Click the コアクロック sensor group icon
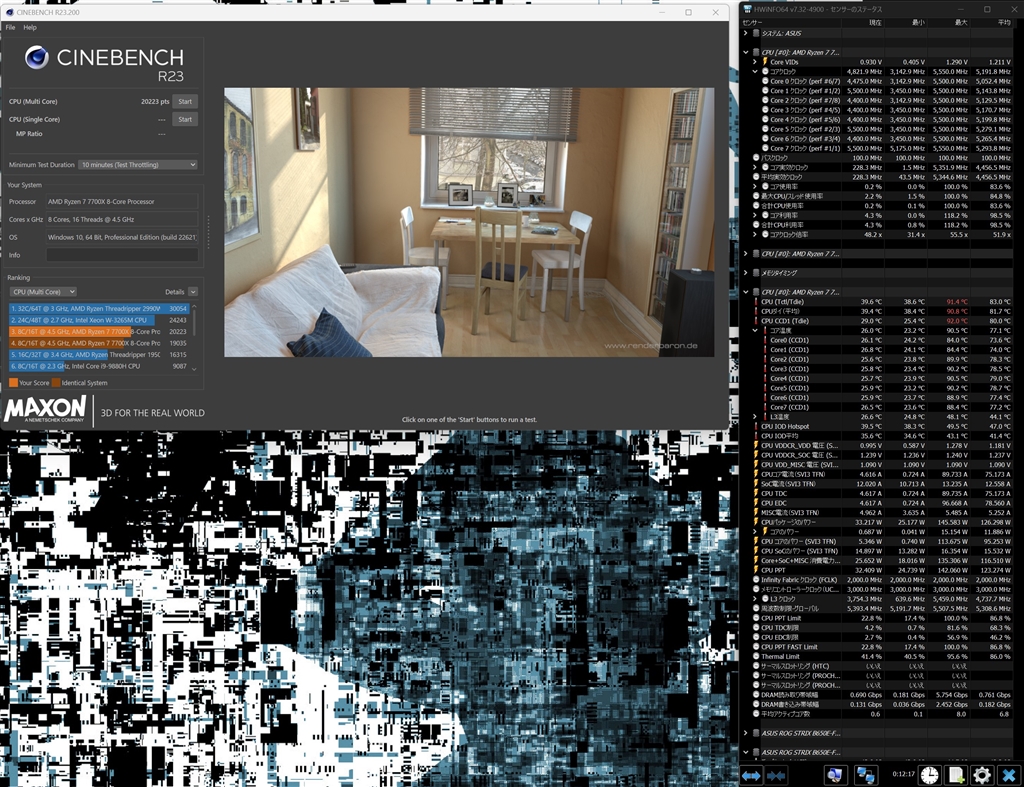Image resolution: width=1024 pixels, height=787 pixels. pyautogui.click(x=764, y=72)
